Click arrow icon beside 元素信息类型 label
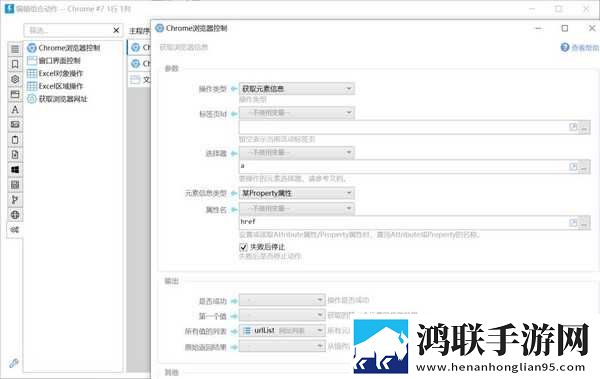 click(x=234, y=193)
